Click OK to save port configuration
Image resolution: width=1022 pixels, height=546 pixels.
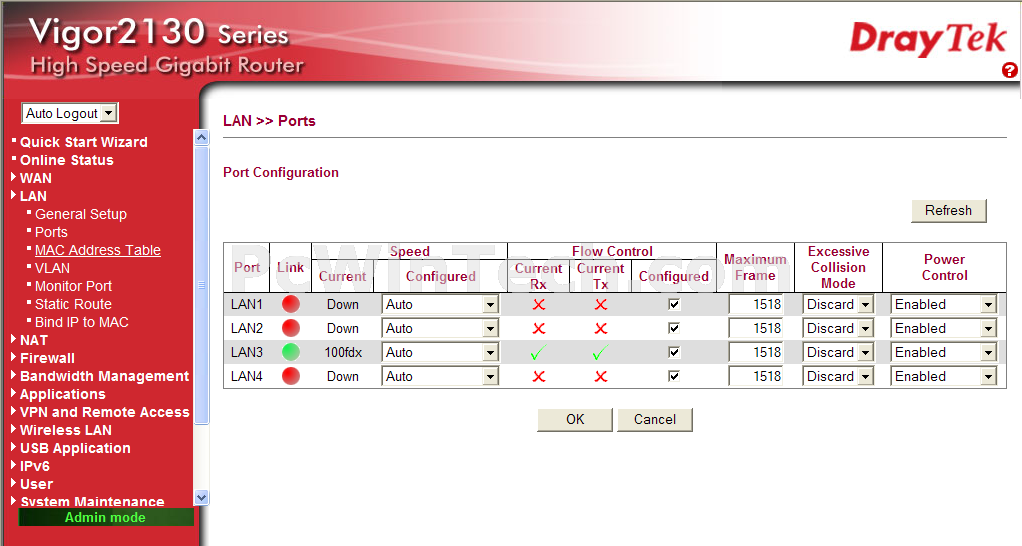click(575, 420)
